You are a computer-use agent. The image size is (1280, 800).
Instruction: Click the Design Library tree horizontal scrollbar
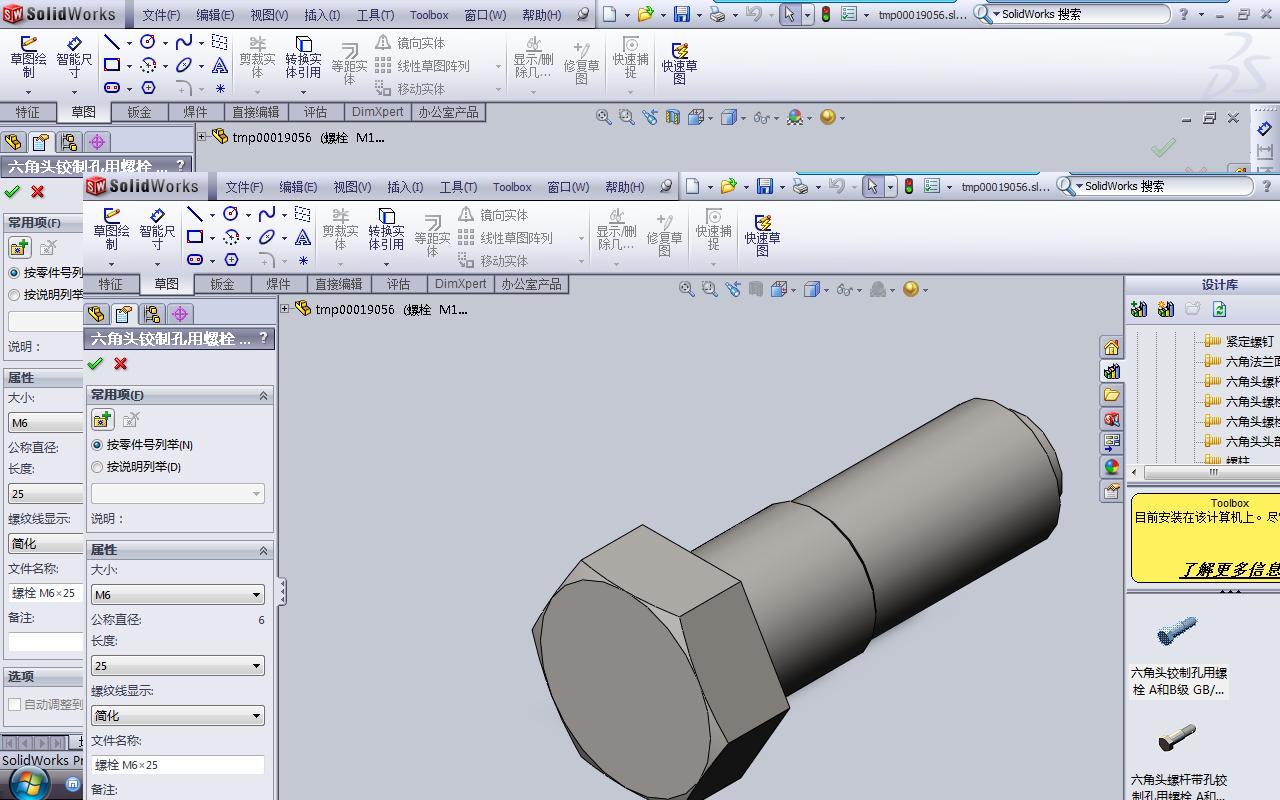pos(1205,472)
